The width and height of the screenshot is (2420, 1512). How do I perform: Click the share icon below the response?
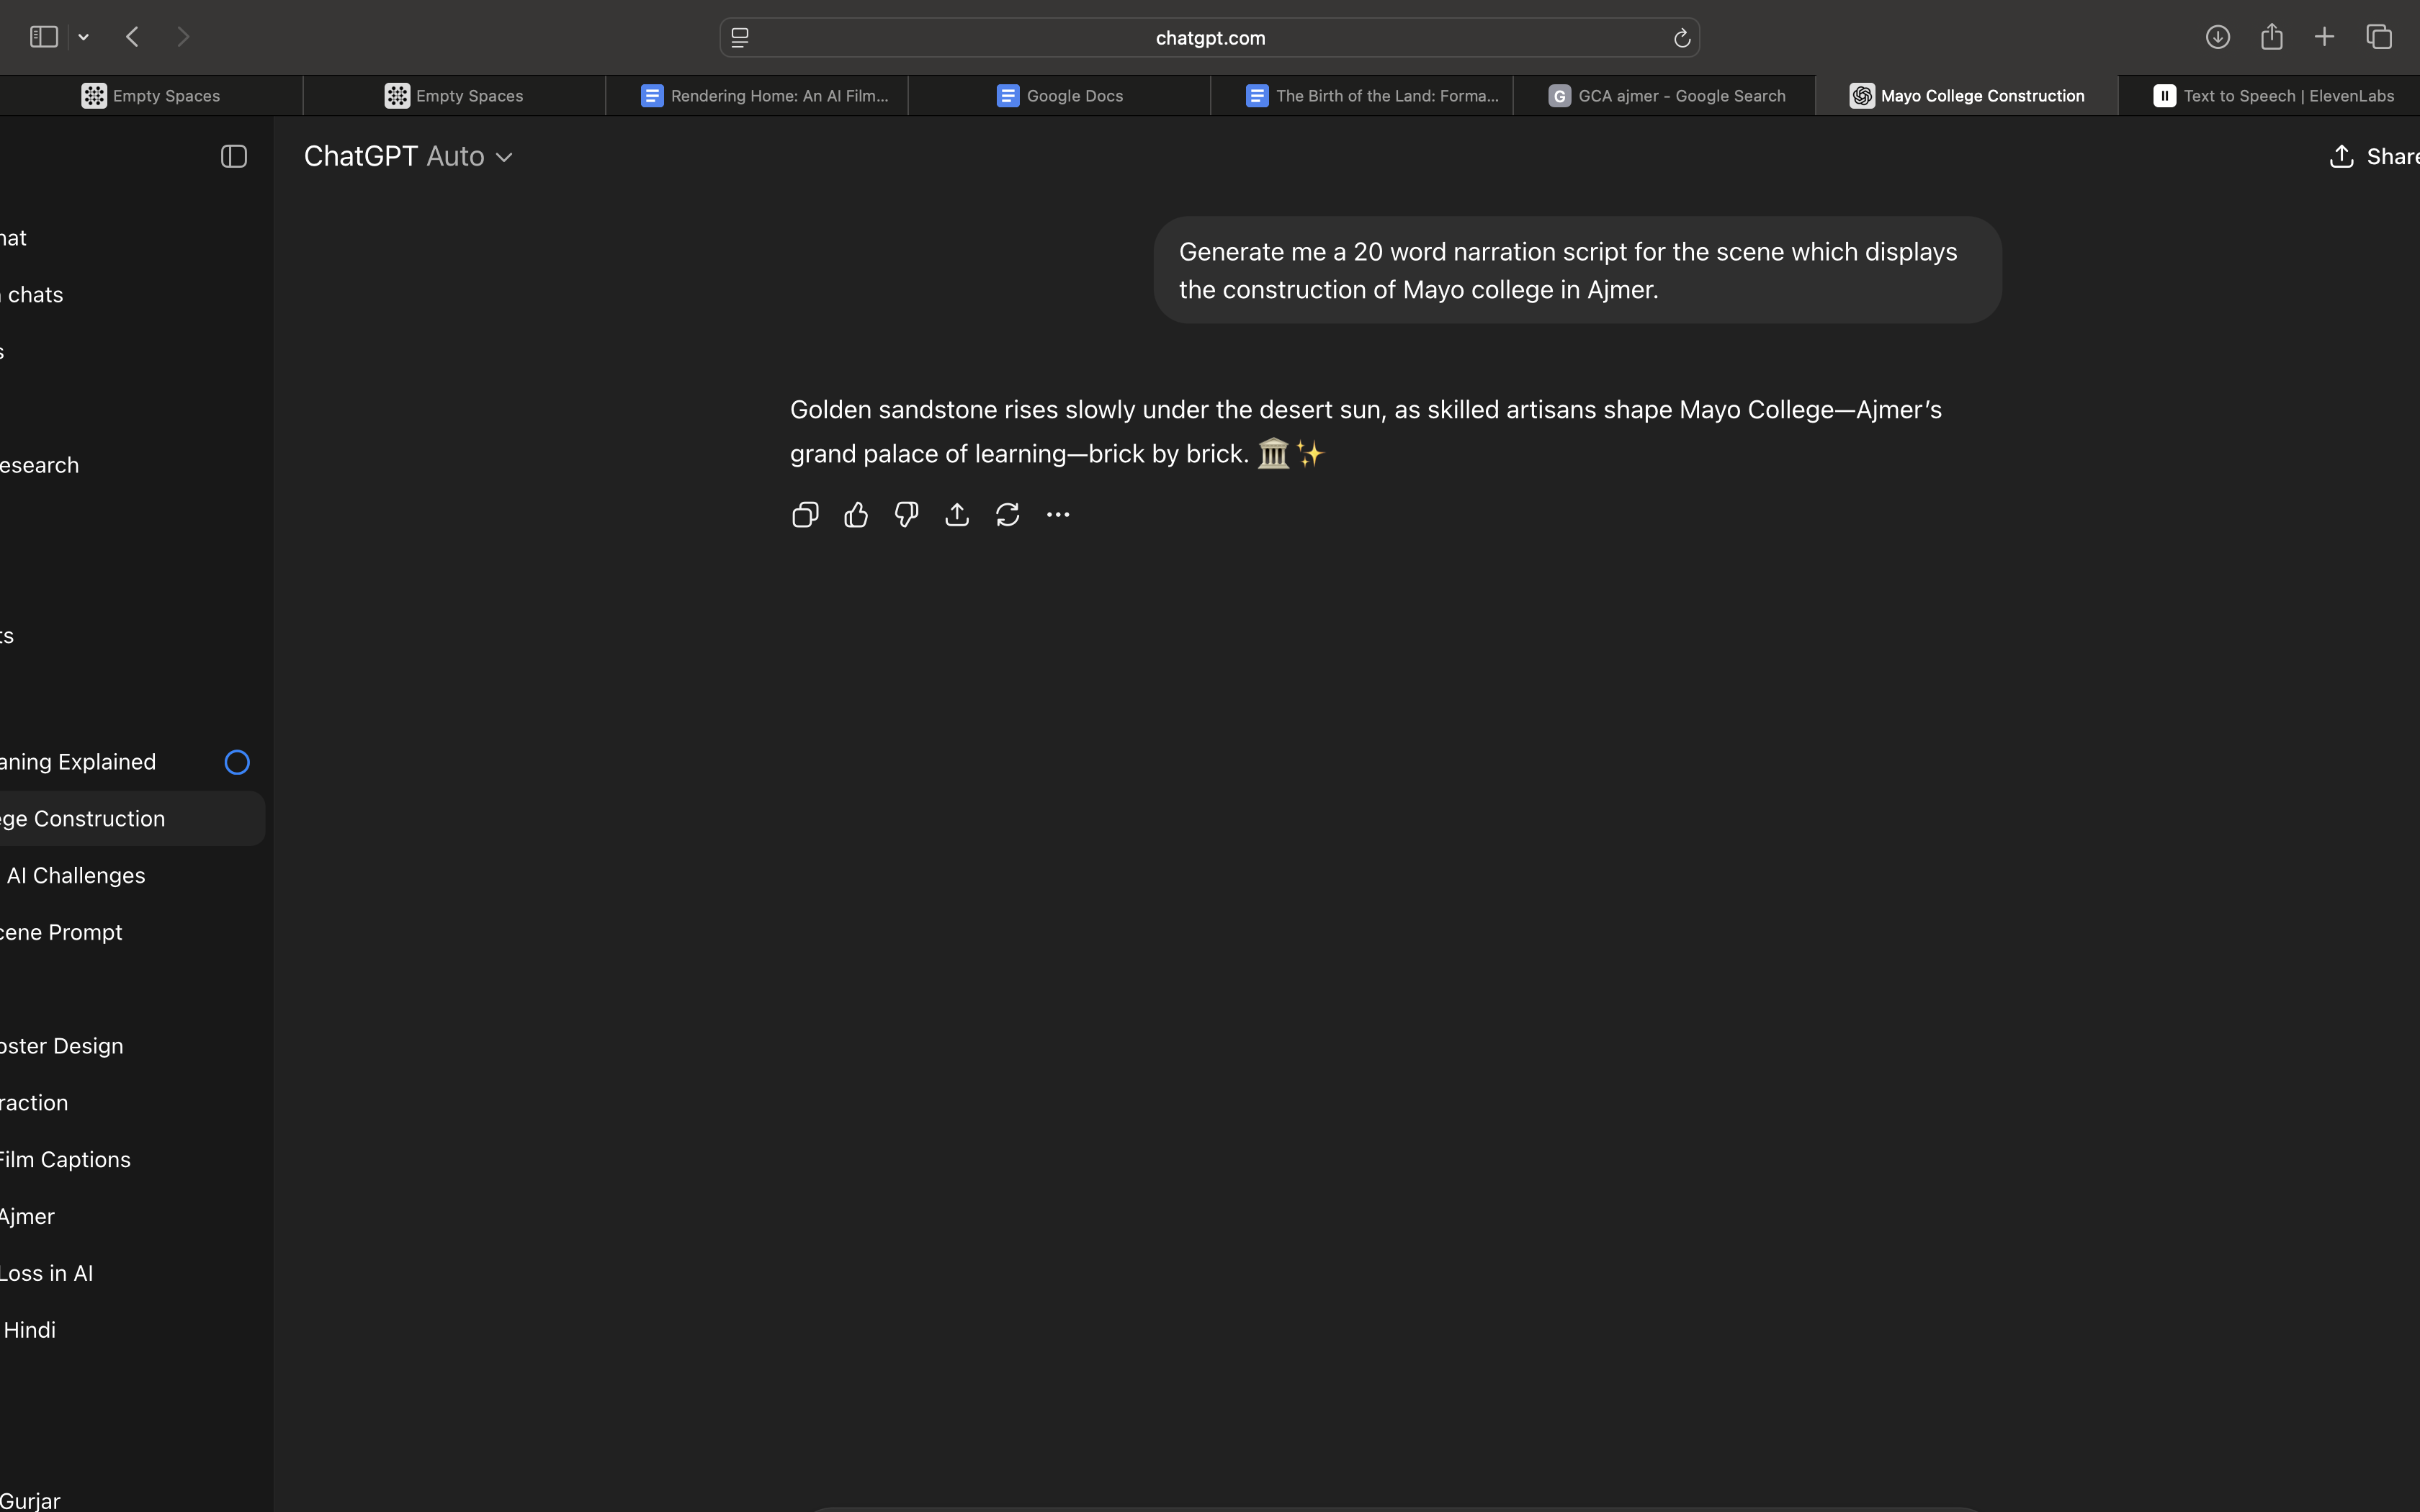(x=957, y=515)
